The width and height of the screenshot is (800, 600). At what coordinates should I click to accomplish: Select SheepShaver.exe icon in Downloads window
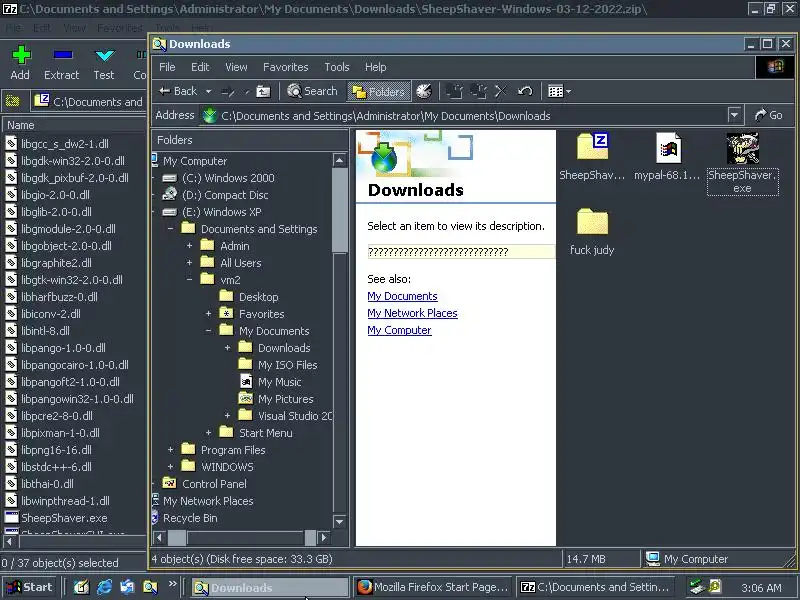[742, 163]
